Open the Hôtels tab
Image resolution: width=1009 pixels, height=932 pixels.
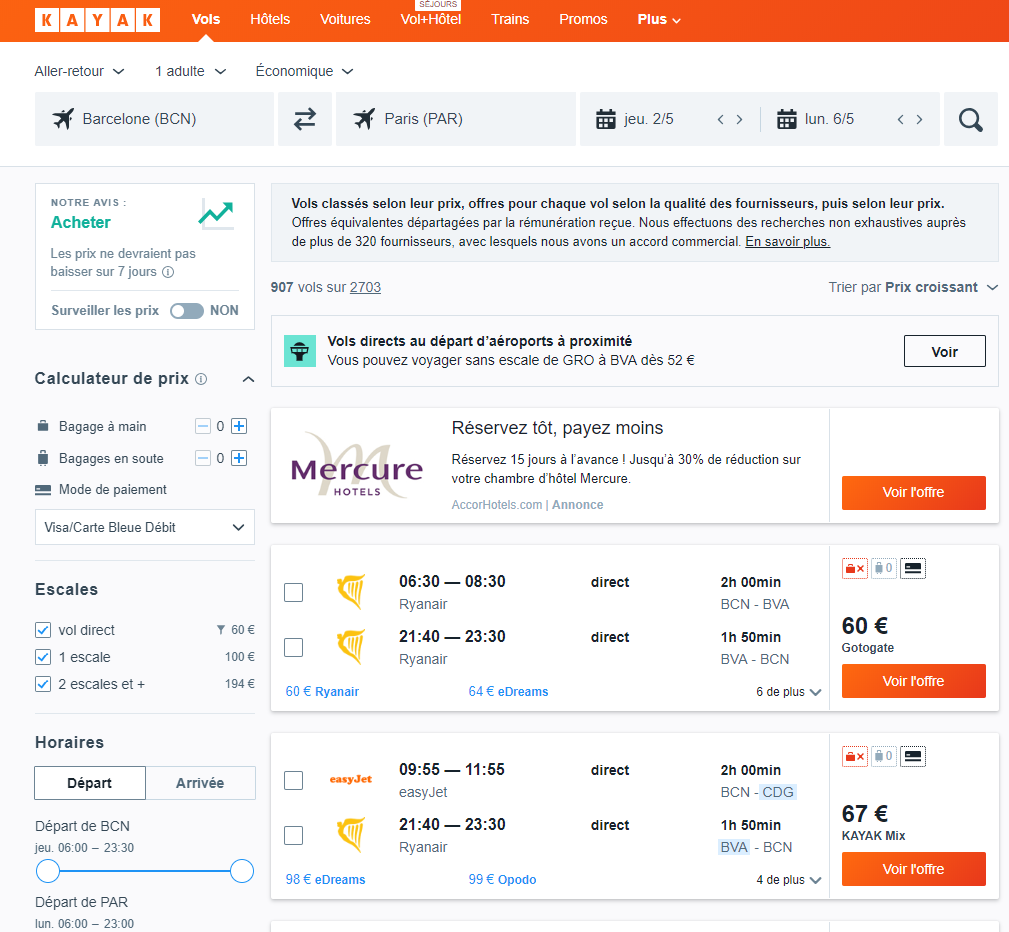[270, 19]
